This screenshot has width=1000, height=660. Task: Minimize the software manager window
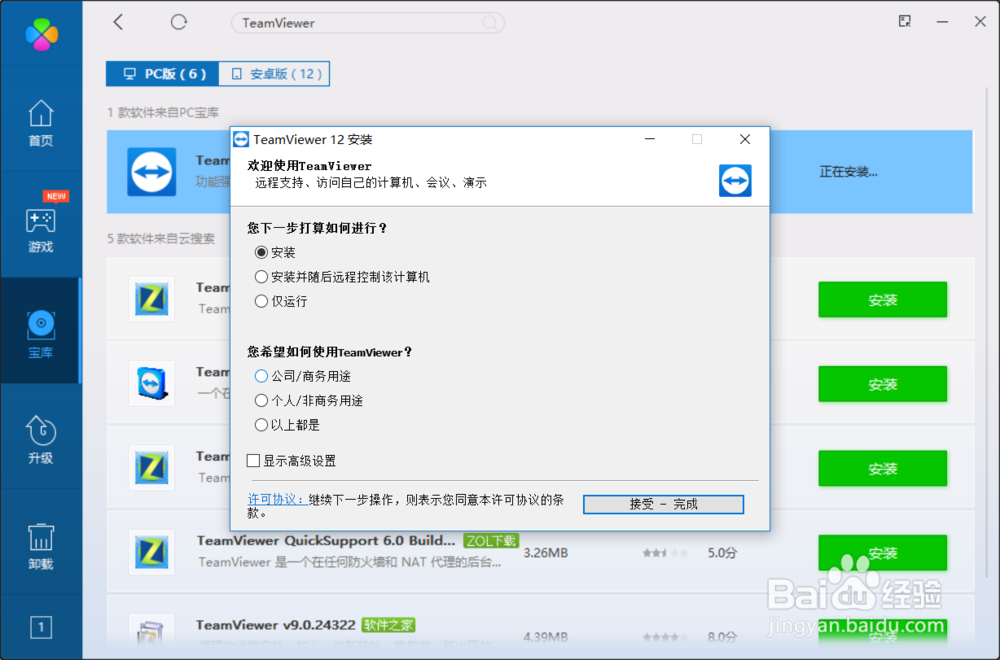point(942,22)
